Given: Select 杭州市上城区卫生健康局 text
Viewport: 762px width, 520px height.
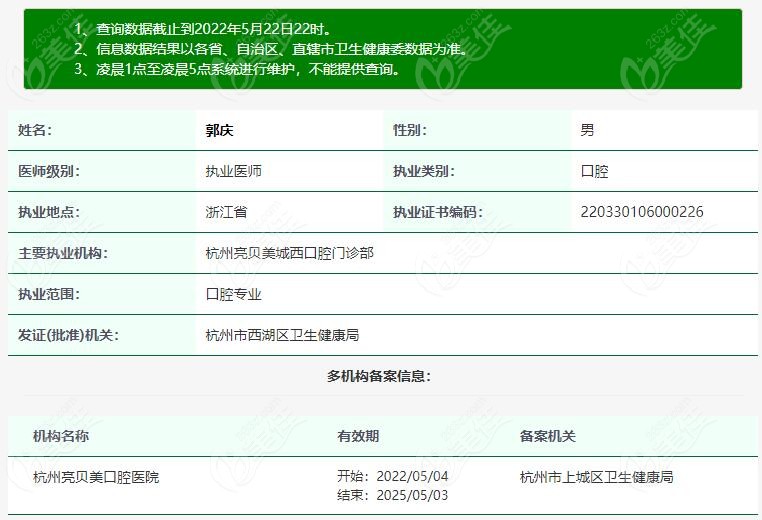Looking at the screenshot, I should coord(596,477).
